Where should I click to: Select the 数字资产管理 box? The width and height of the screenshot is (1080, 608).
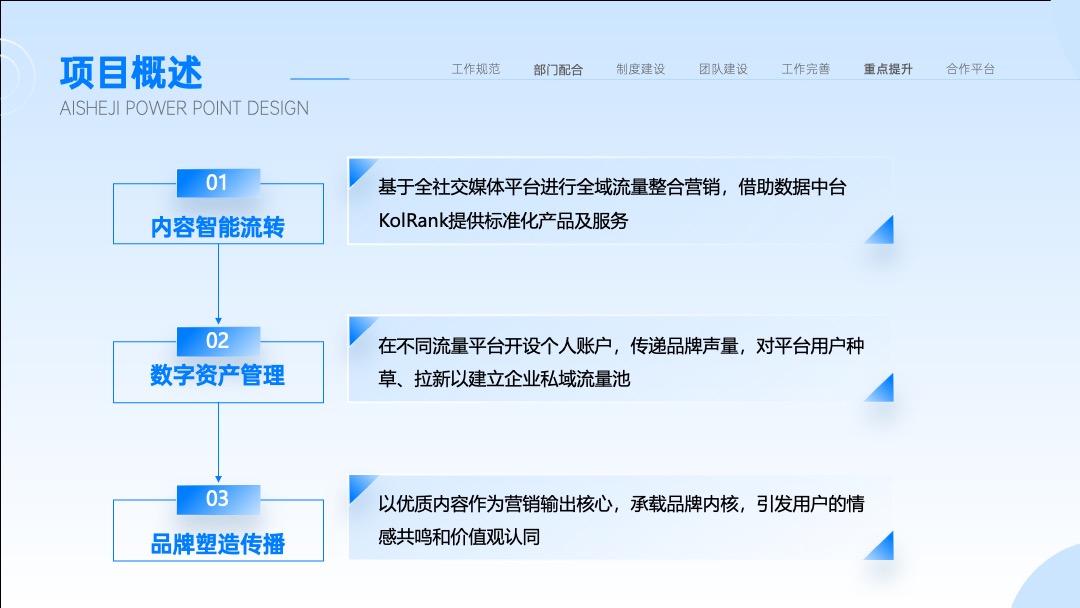click(218, 372)
